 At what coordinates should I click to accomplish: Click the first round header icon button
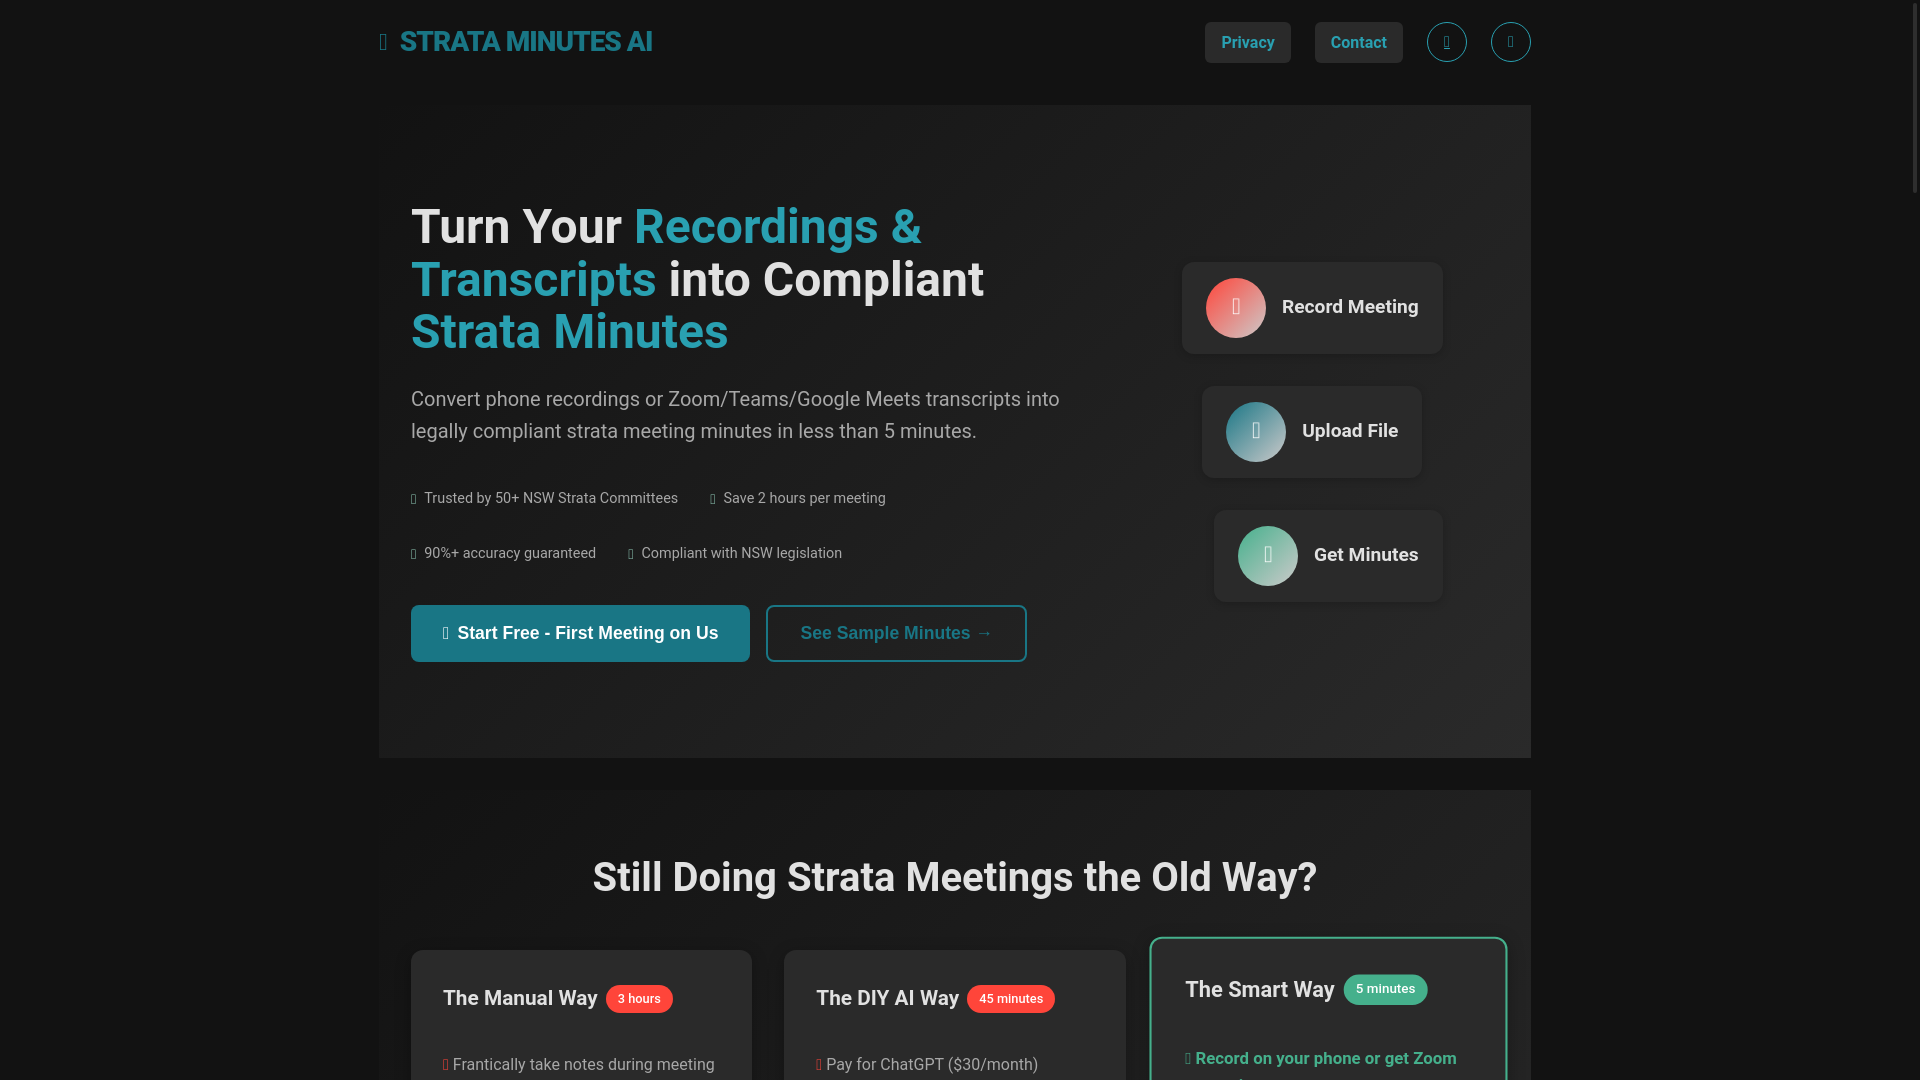tap(1446, 42)
